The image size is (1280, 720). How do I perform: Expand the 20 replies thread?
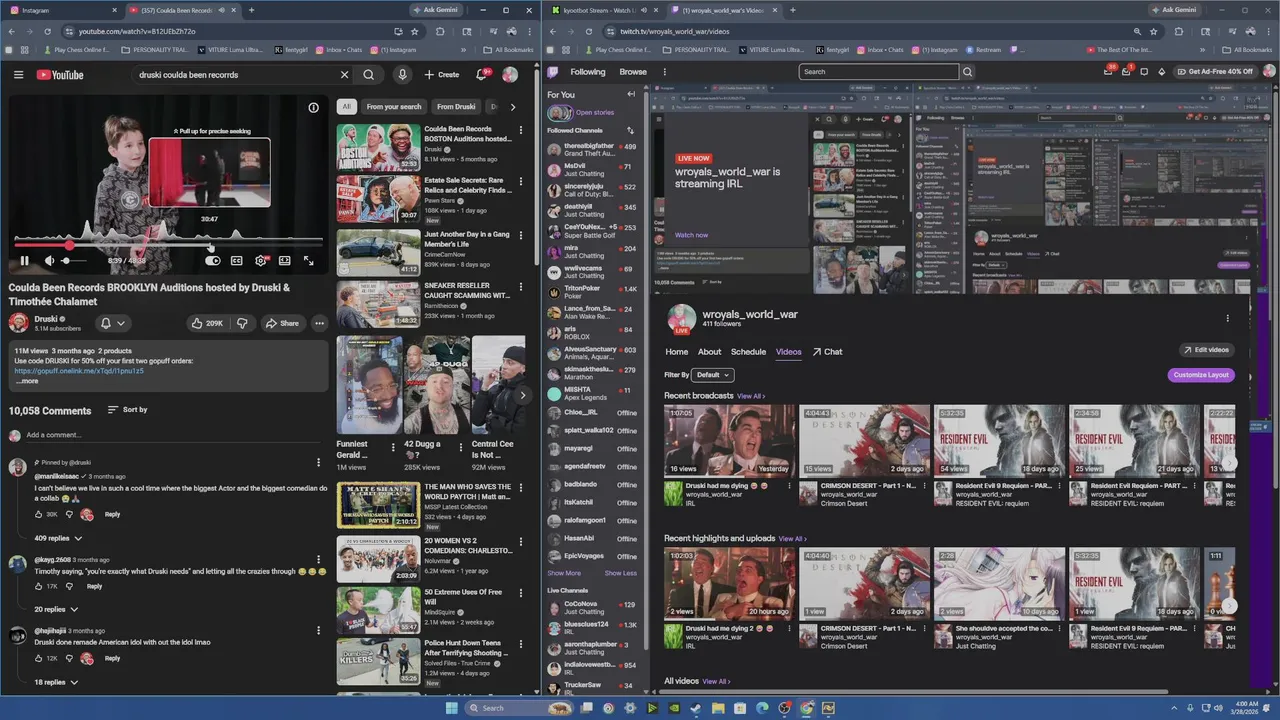coord(56,609)
